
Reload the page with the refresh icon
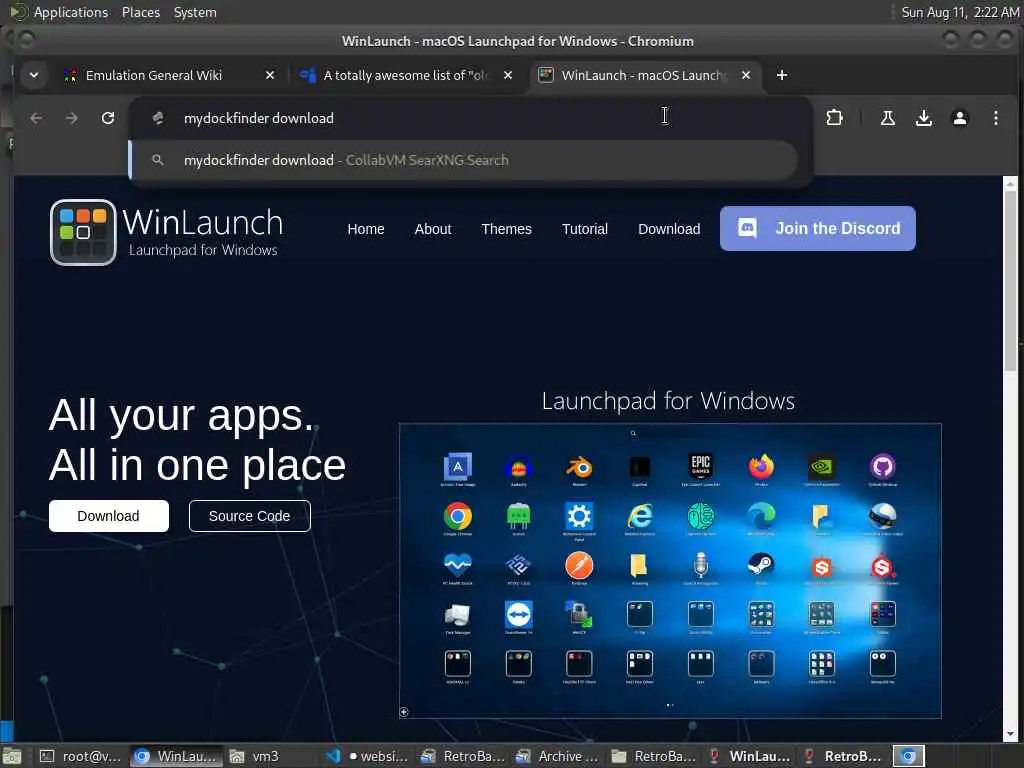click(108, 118)
